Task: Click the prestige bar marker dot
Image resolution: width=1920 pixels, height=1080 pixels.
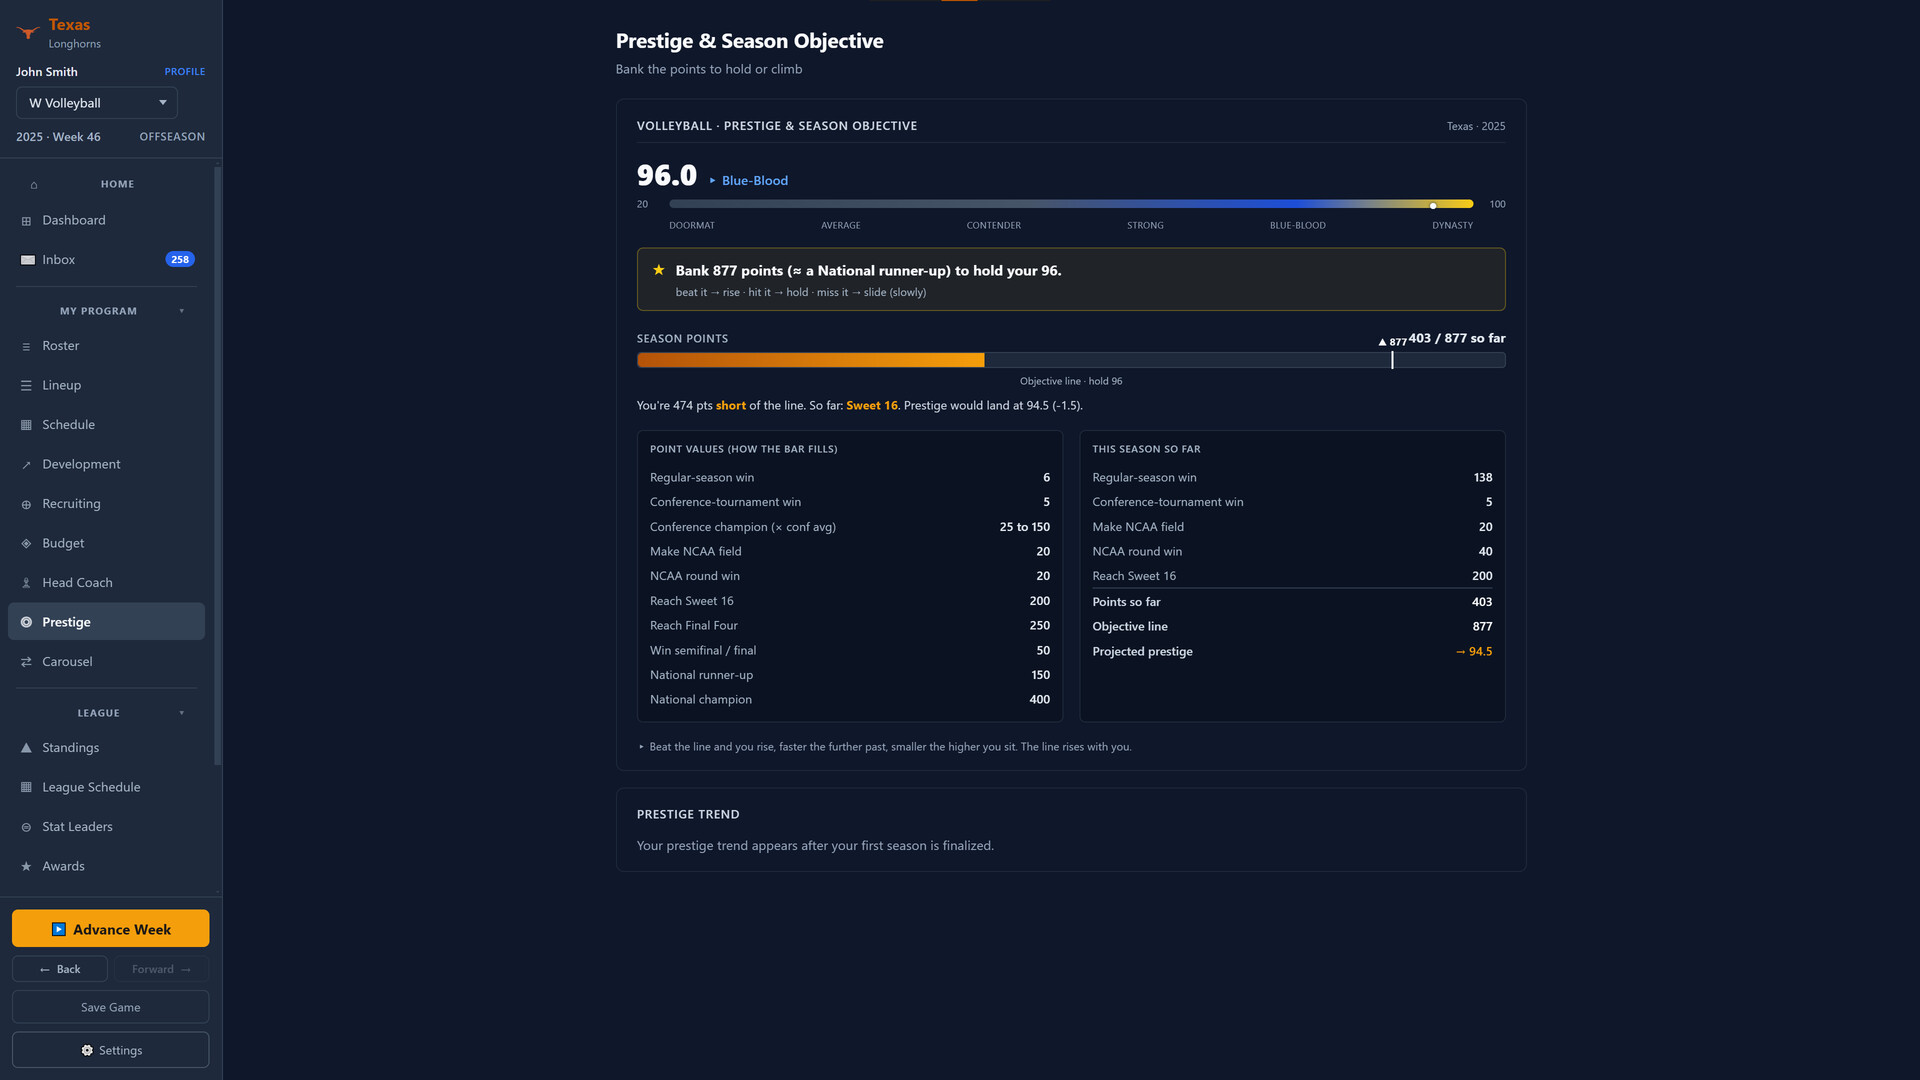Action: pos(1433,205)
